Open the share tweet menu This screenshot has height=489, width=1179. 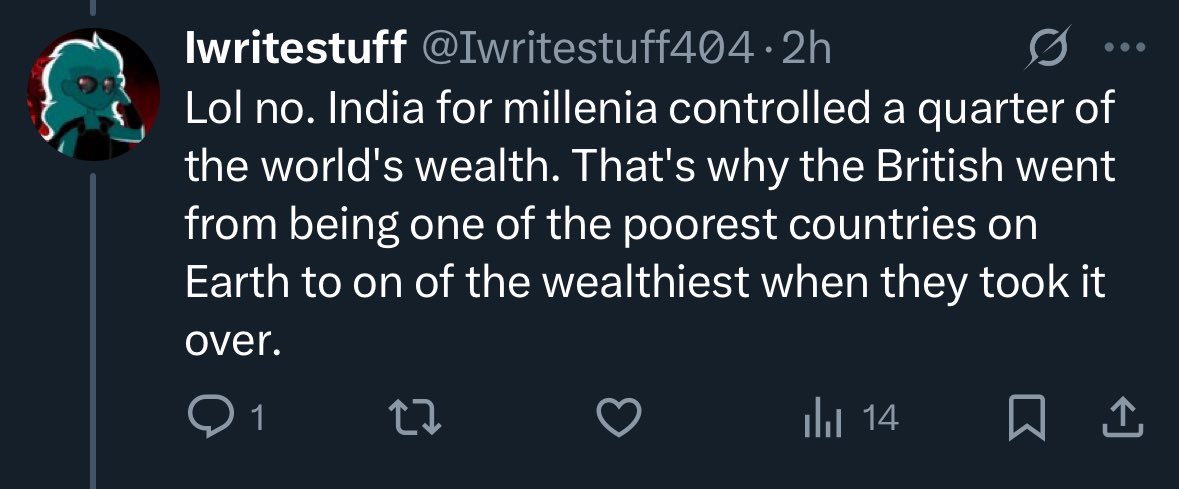coord(1123,418)
